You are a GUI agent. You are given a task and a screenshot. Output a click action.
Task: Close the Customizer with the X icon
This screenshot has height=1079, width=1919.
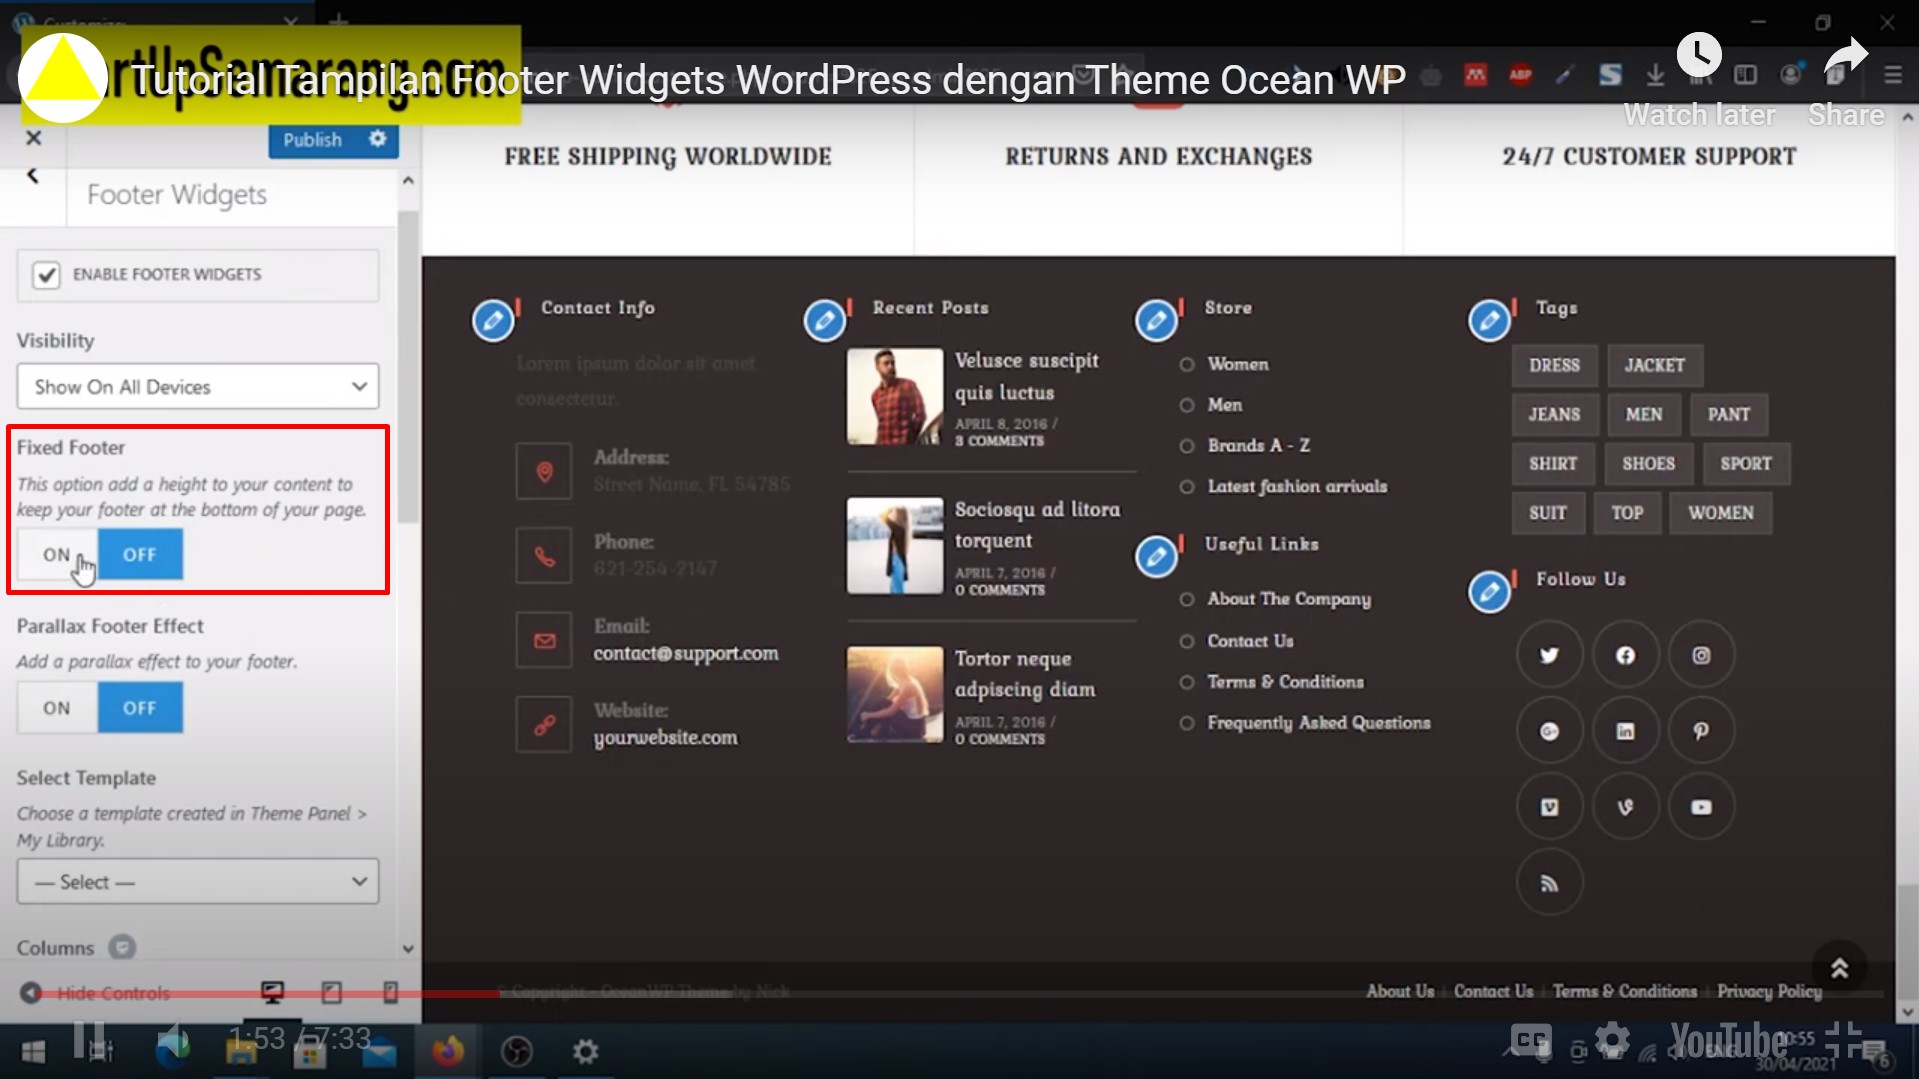tap(33, 138)
